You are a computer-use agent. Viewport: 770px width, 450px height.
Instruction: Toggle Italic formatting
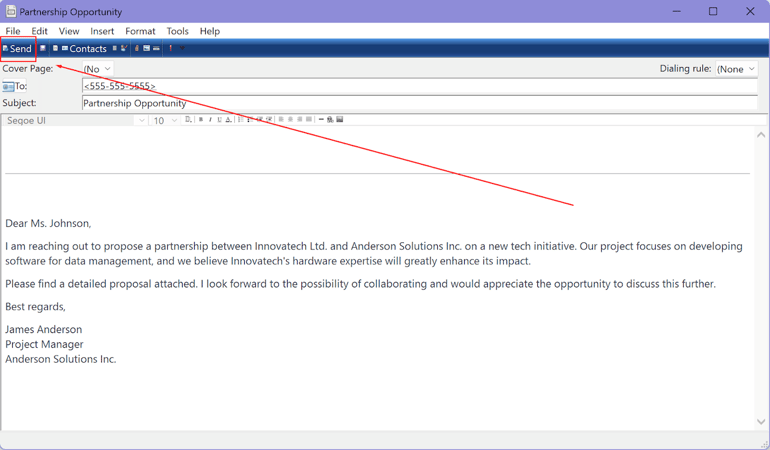tap(210, 120)
